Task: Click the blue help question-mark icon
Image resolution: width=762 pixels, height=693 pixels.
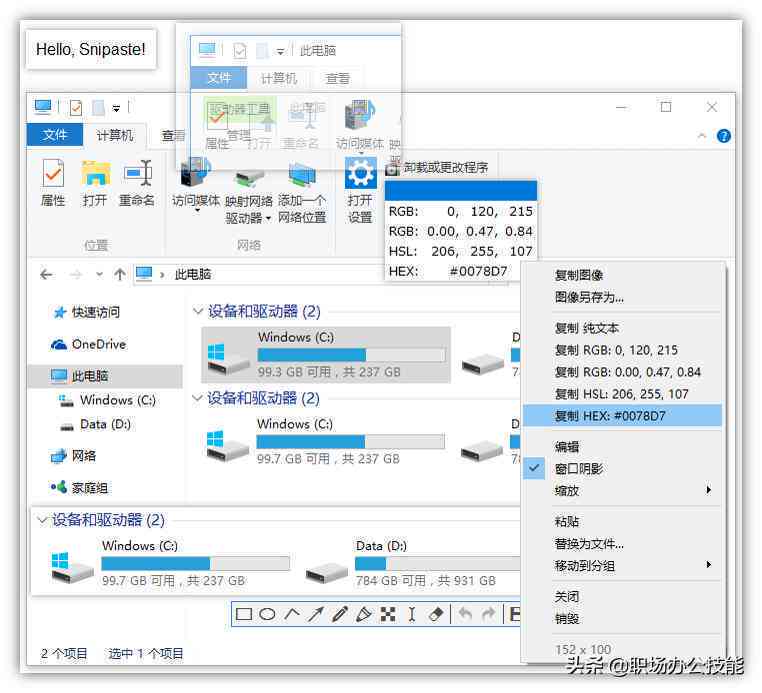Action: [724, 136]
